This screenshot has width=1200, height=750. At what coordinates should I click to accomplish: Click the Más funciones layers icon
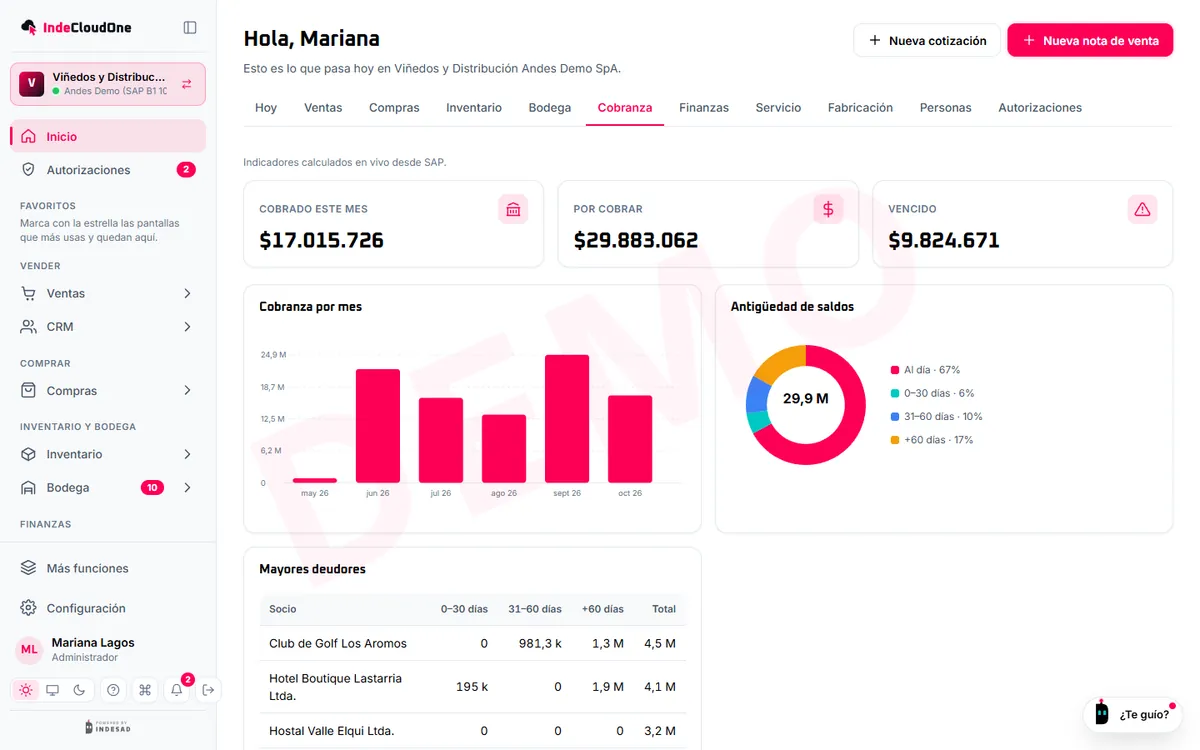click(29, 568)
